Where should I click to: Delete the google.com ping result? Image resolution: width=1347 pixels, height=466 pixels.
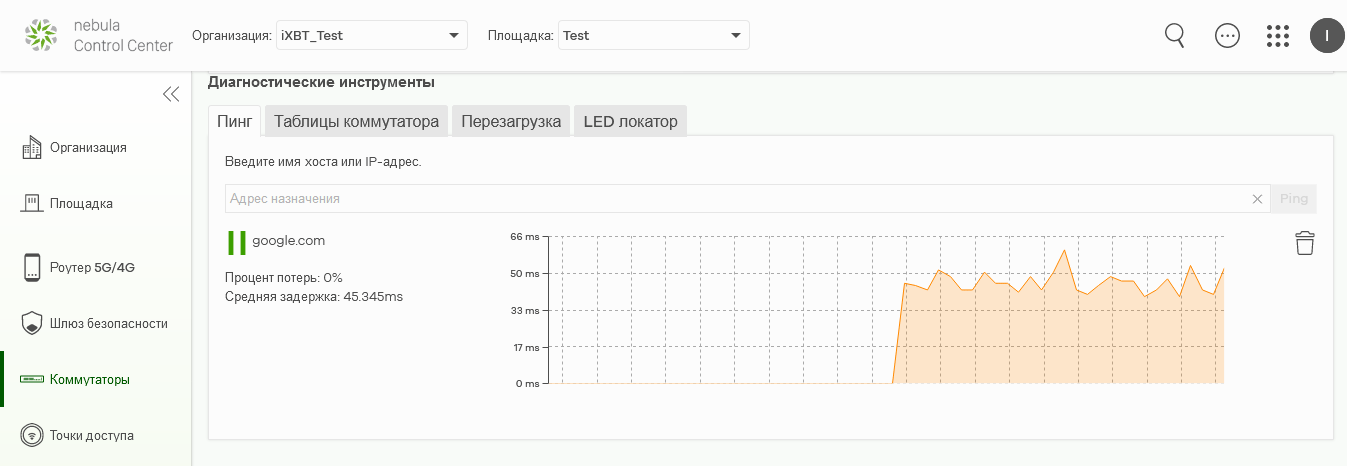click(x=1304, y=243)
